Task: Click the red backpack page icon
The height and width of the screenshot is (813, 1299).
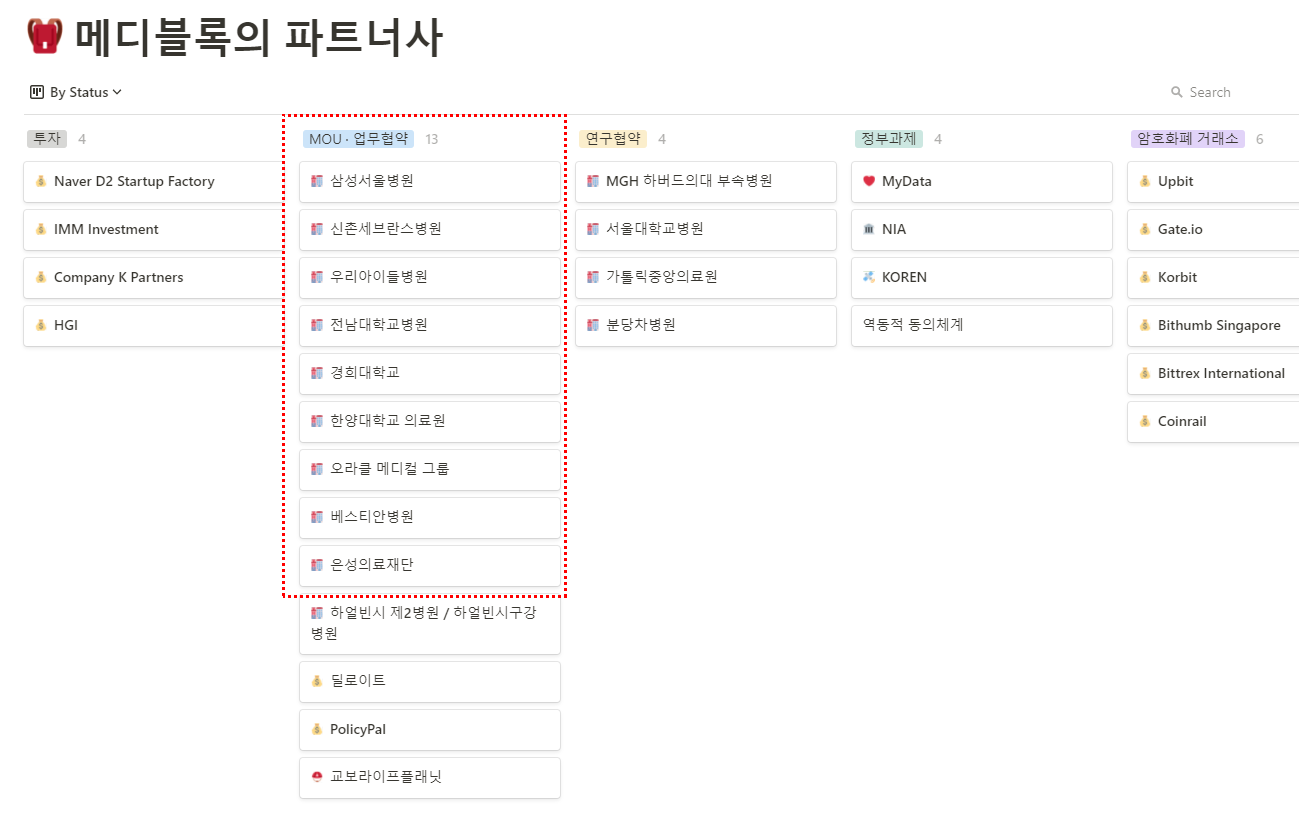Action: pyautogui.click(x=45, y=37)
